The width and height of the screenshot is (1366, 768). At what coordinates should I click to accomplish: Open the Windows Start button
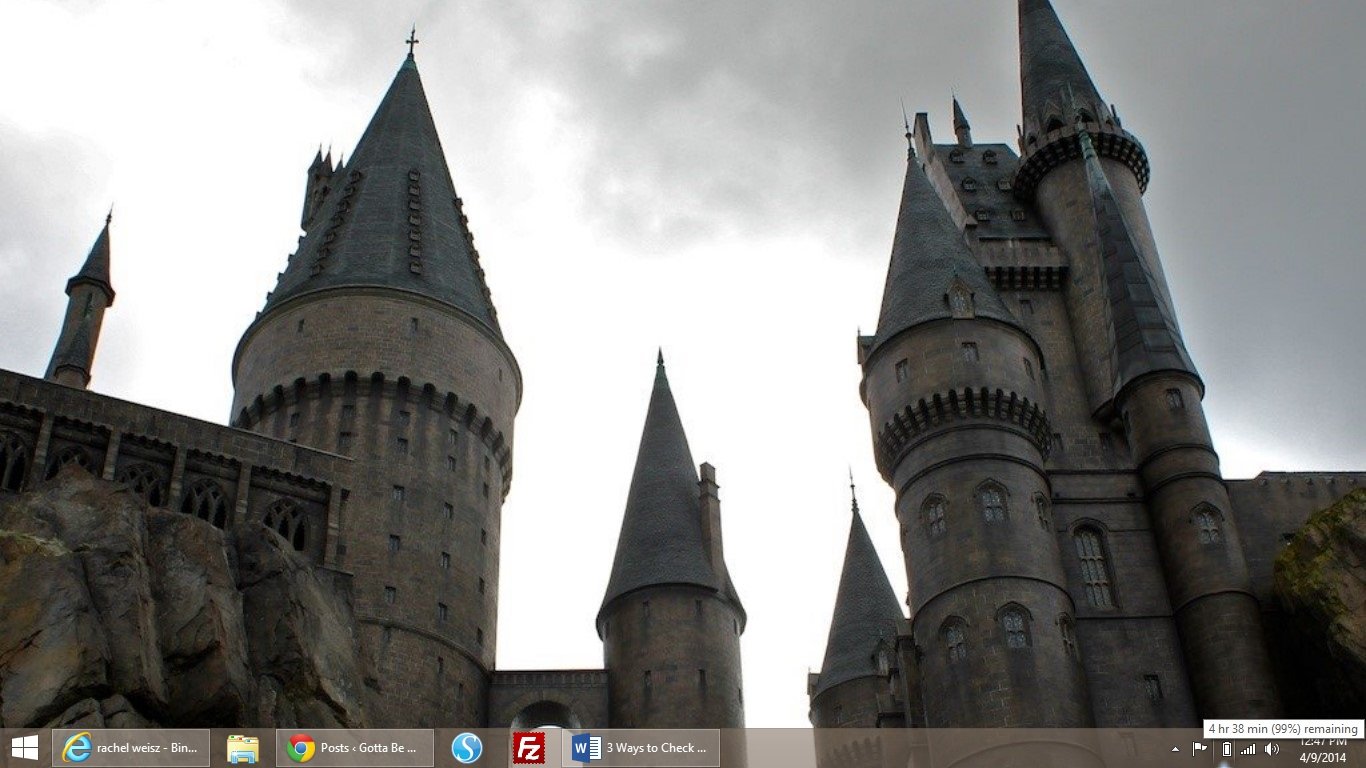point(24,748)
